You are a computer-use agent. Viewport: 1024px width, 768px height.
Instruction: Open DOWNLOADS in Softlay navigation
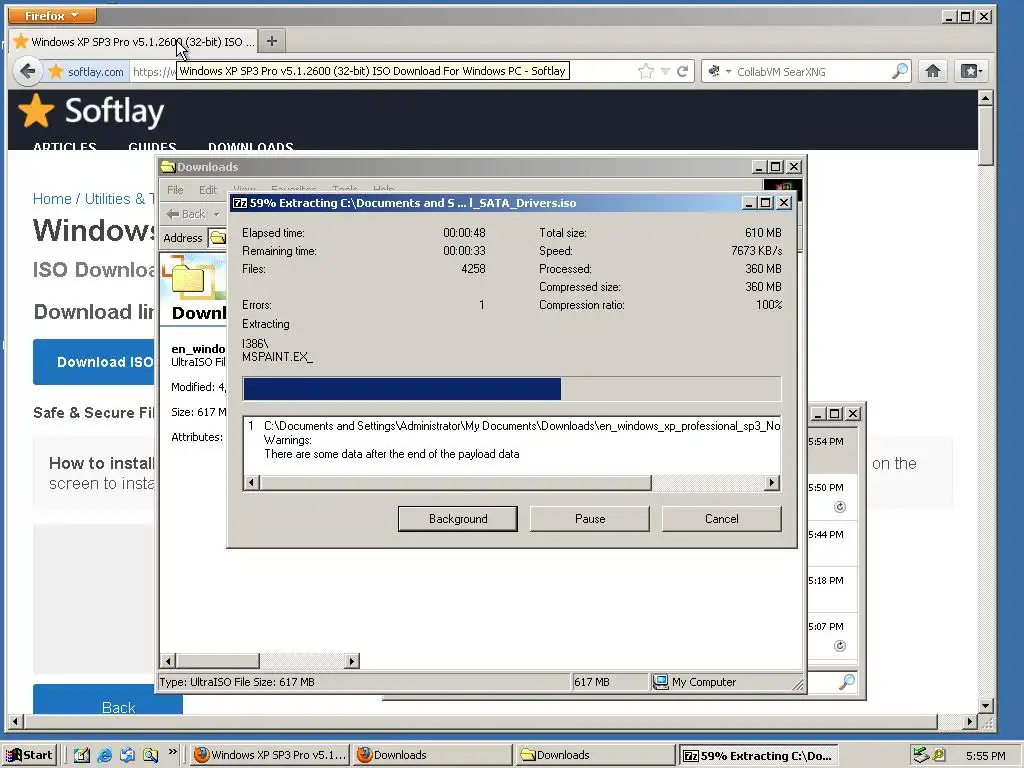(251, 146)
